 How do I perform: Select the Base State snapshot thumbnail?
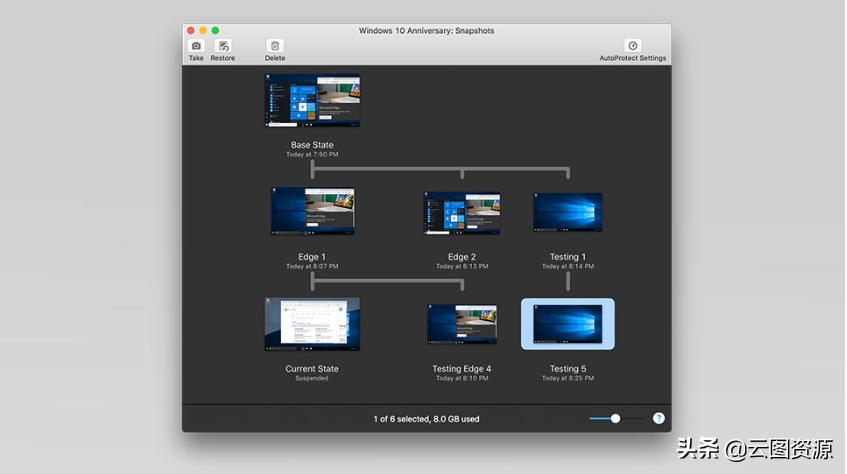tap(312, 101)
